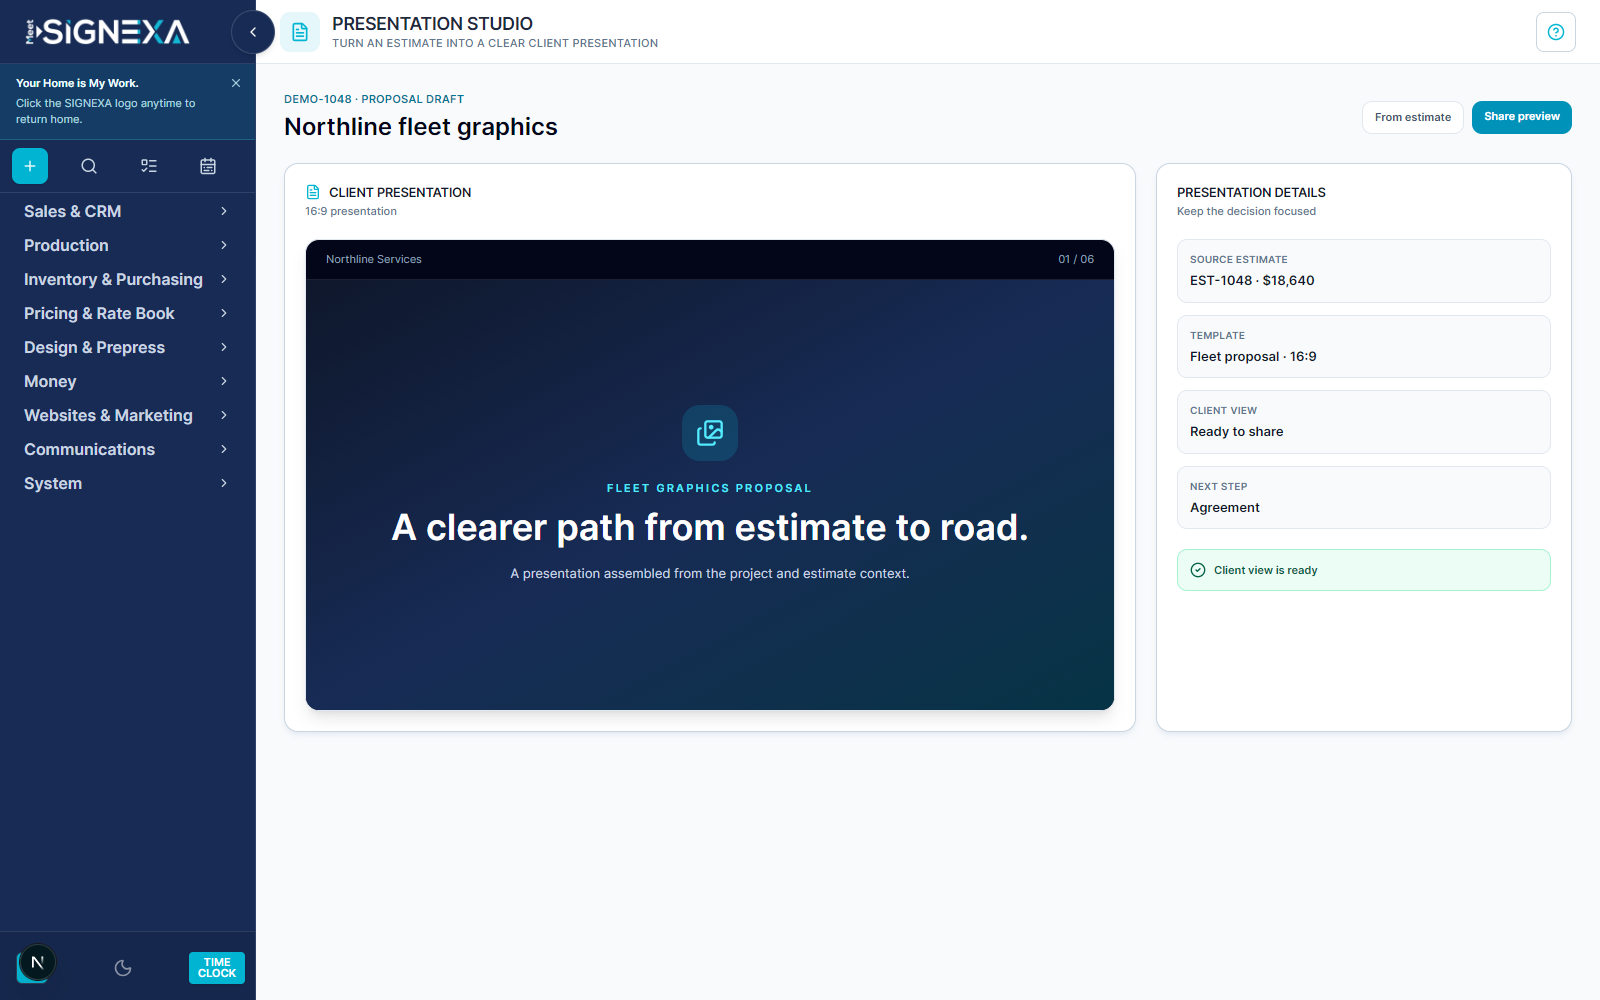This screenshot has height=1000, width=1600.
Task: Expand the Production menu
Action: [x=127, y=245]
